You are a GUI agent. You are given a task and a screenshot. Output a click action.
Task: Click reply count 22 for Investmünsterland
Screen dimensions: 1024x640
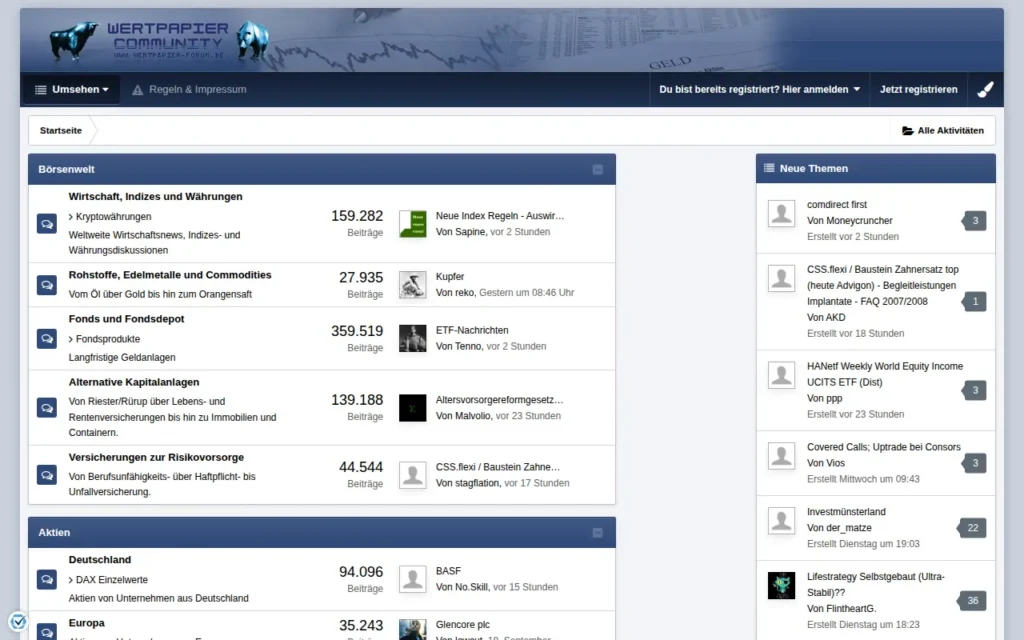click(x=972, y=528)
